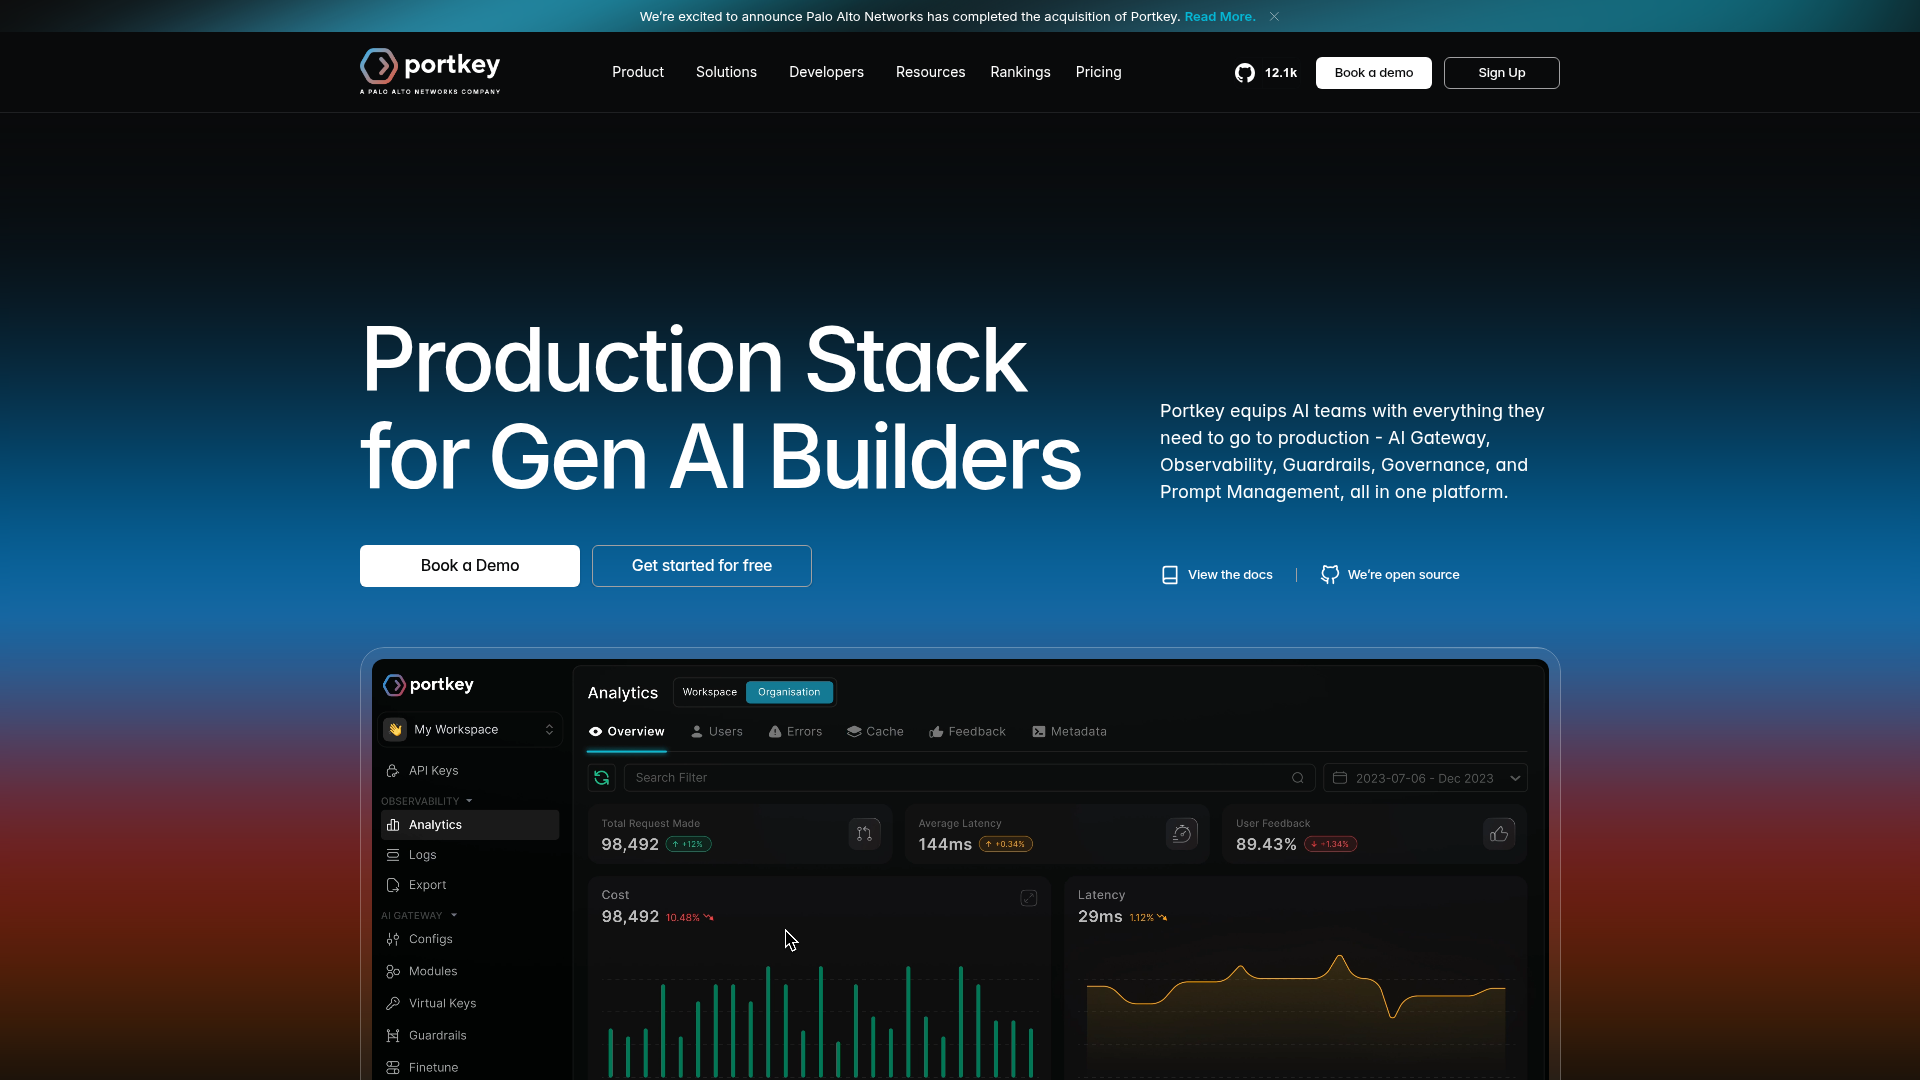Click the API Keys sidebar icon
The image size is (1920, 1080).
[393, 771]
